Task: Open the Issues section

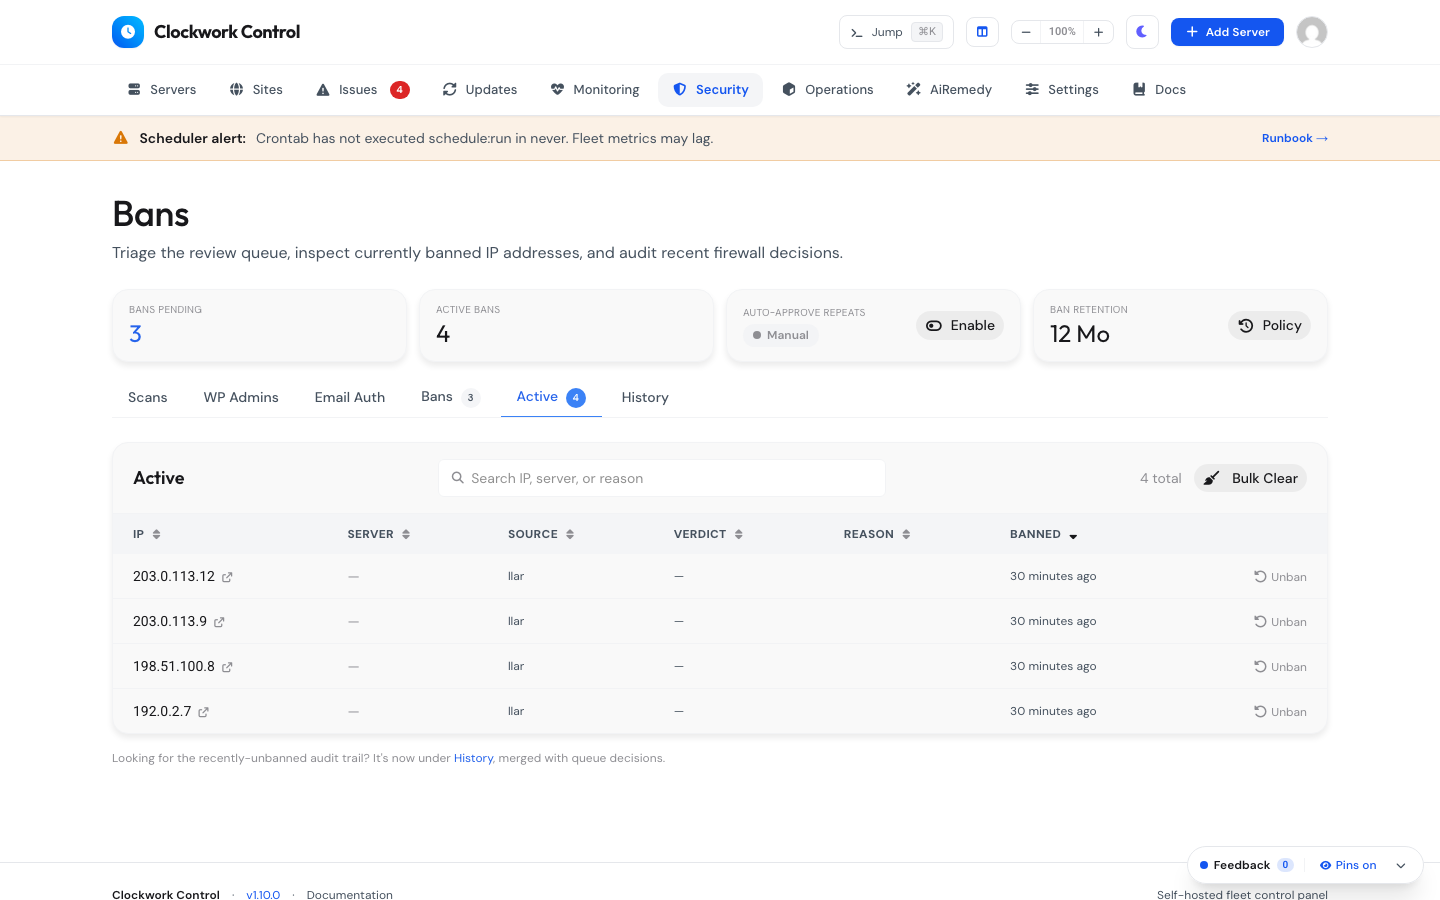Action: (x=363, y=90)
